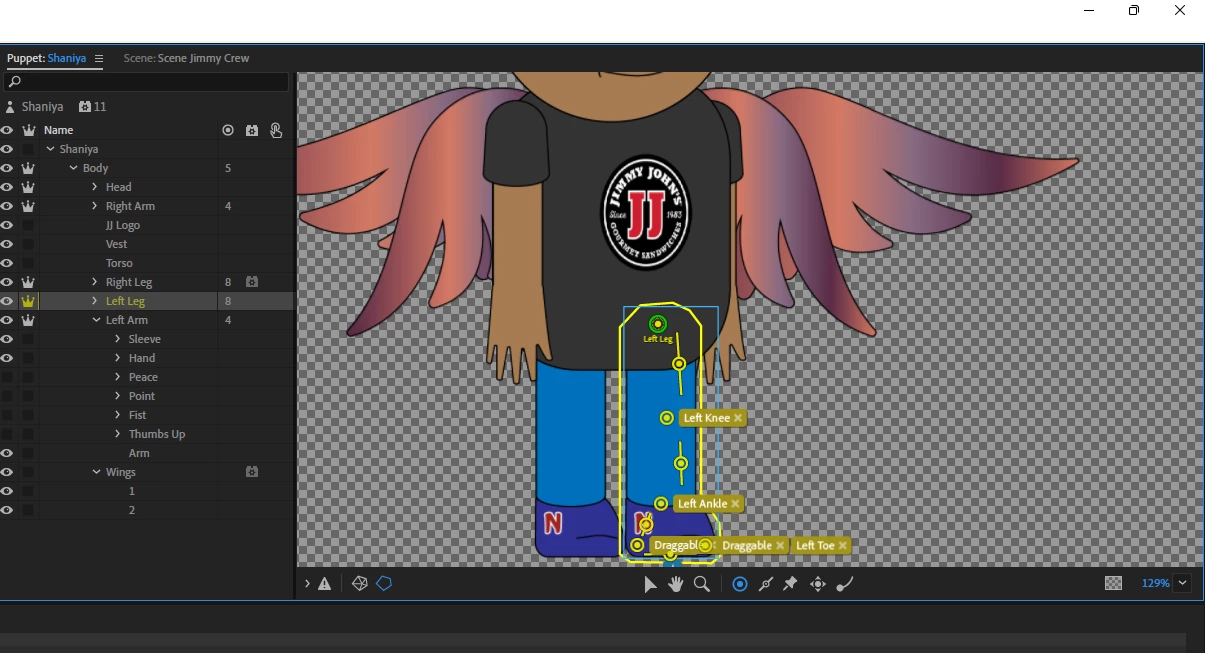1205x653 pixels.
Task: Expand the Right Arm group
Action: pyautogui.click(x=95, y=206)
